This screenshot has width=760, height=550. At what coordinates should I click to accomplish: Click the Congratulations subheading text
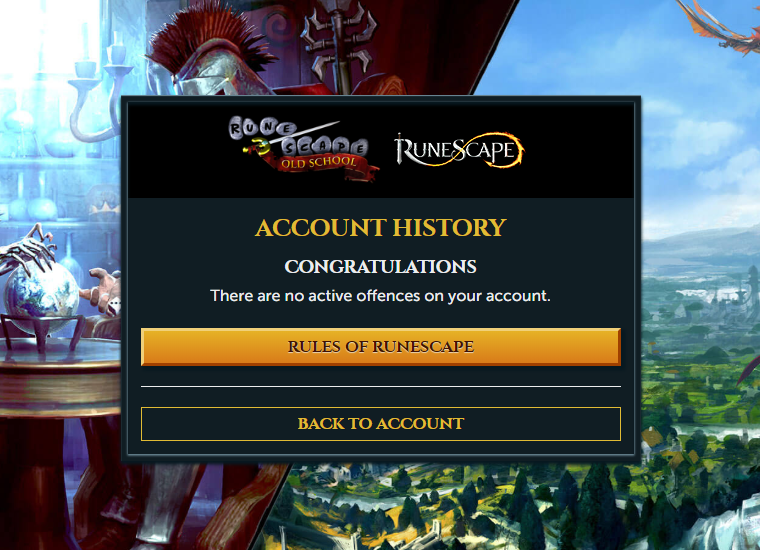pos(380,267)
